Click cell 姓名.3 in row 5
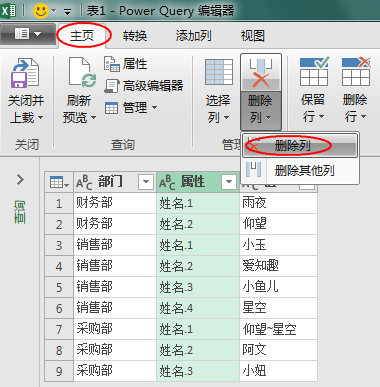 click(x=198, y=287)
